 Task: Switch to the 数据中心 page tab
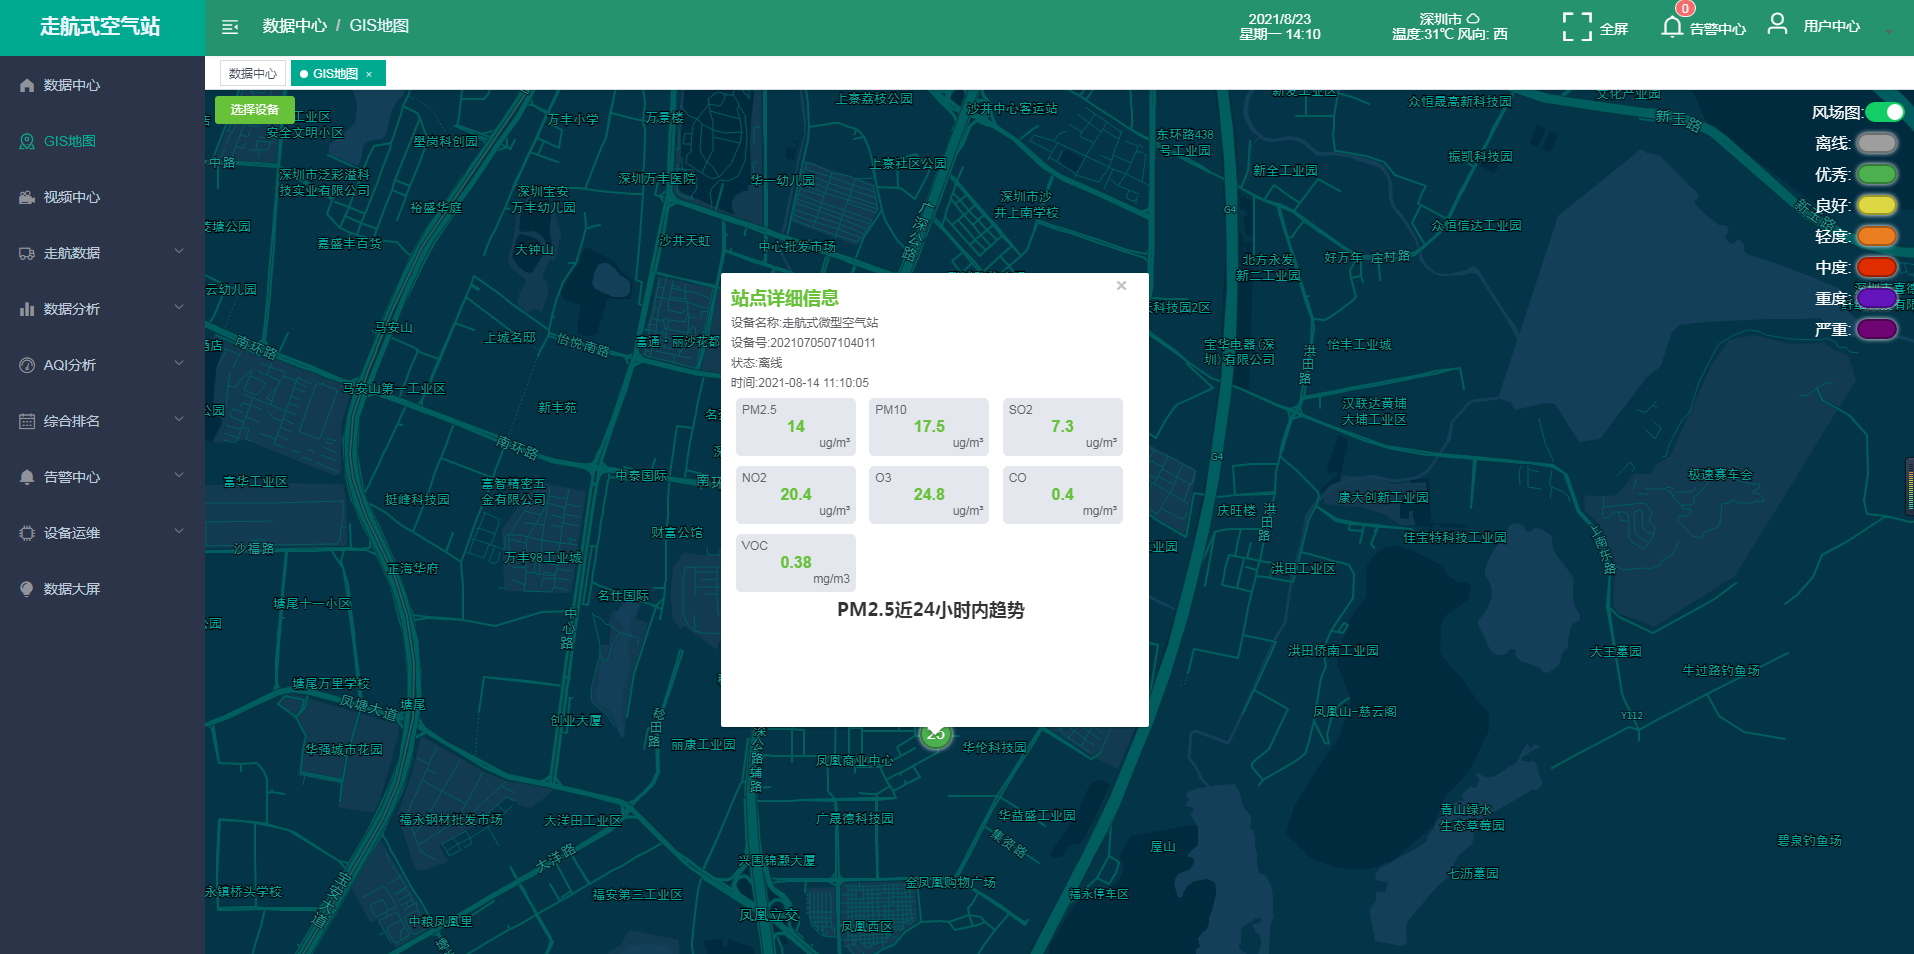tap(253, 74)
